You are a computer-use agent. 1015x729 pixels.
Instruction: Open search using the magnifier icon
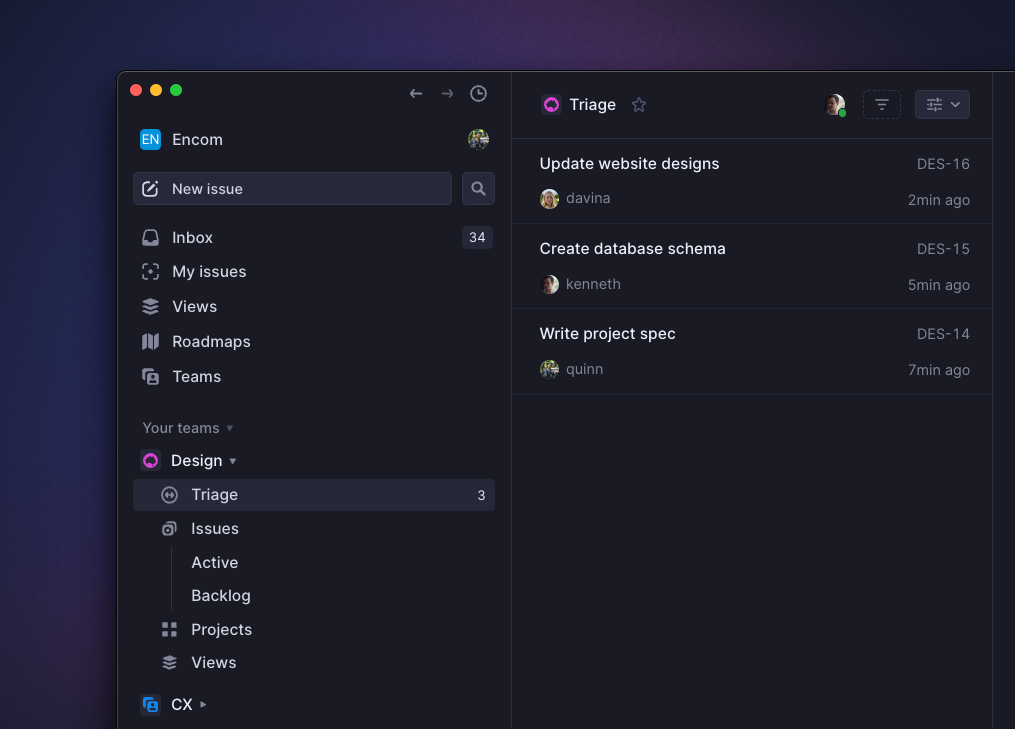pos(478,188)
